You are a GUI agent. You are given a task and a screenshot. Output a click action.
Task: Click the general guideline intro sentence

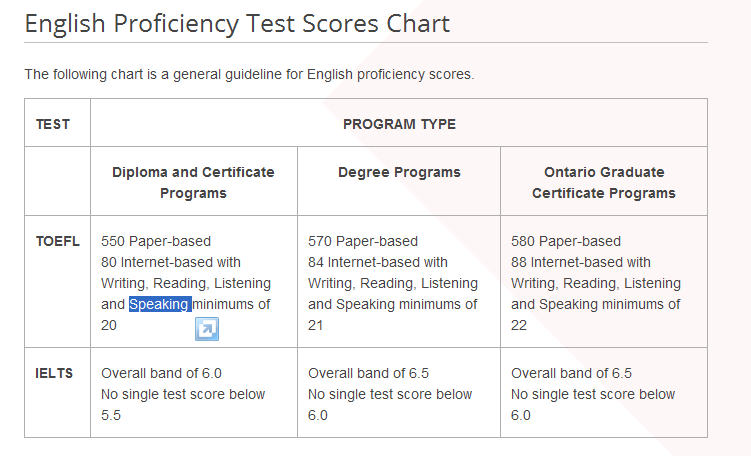tap(249, 74)
